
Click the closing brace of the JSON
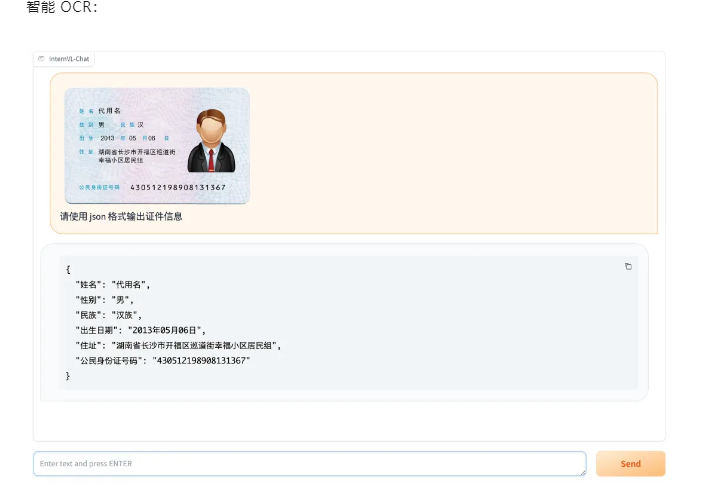68,375
